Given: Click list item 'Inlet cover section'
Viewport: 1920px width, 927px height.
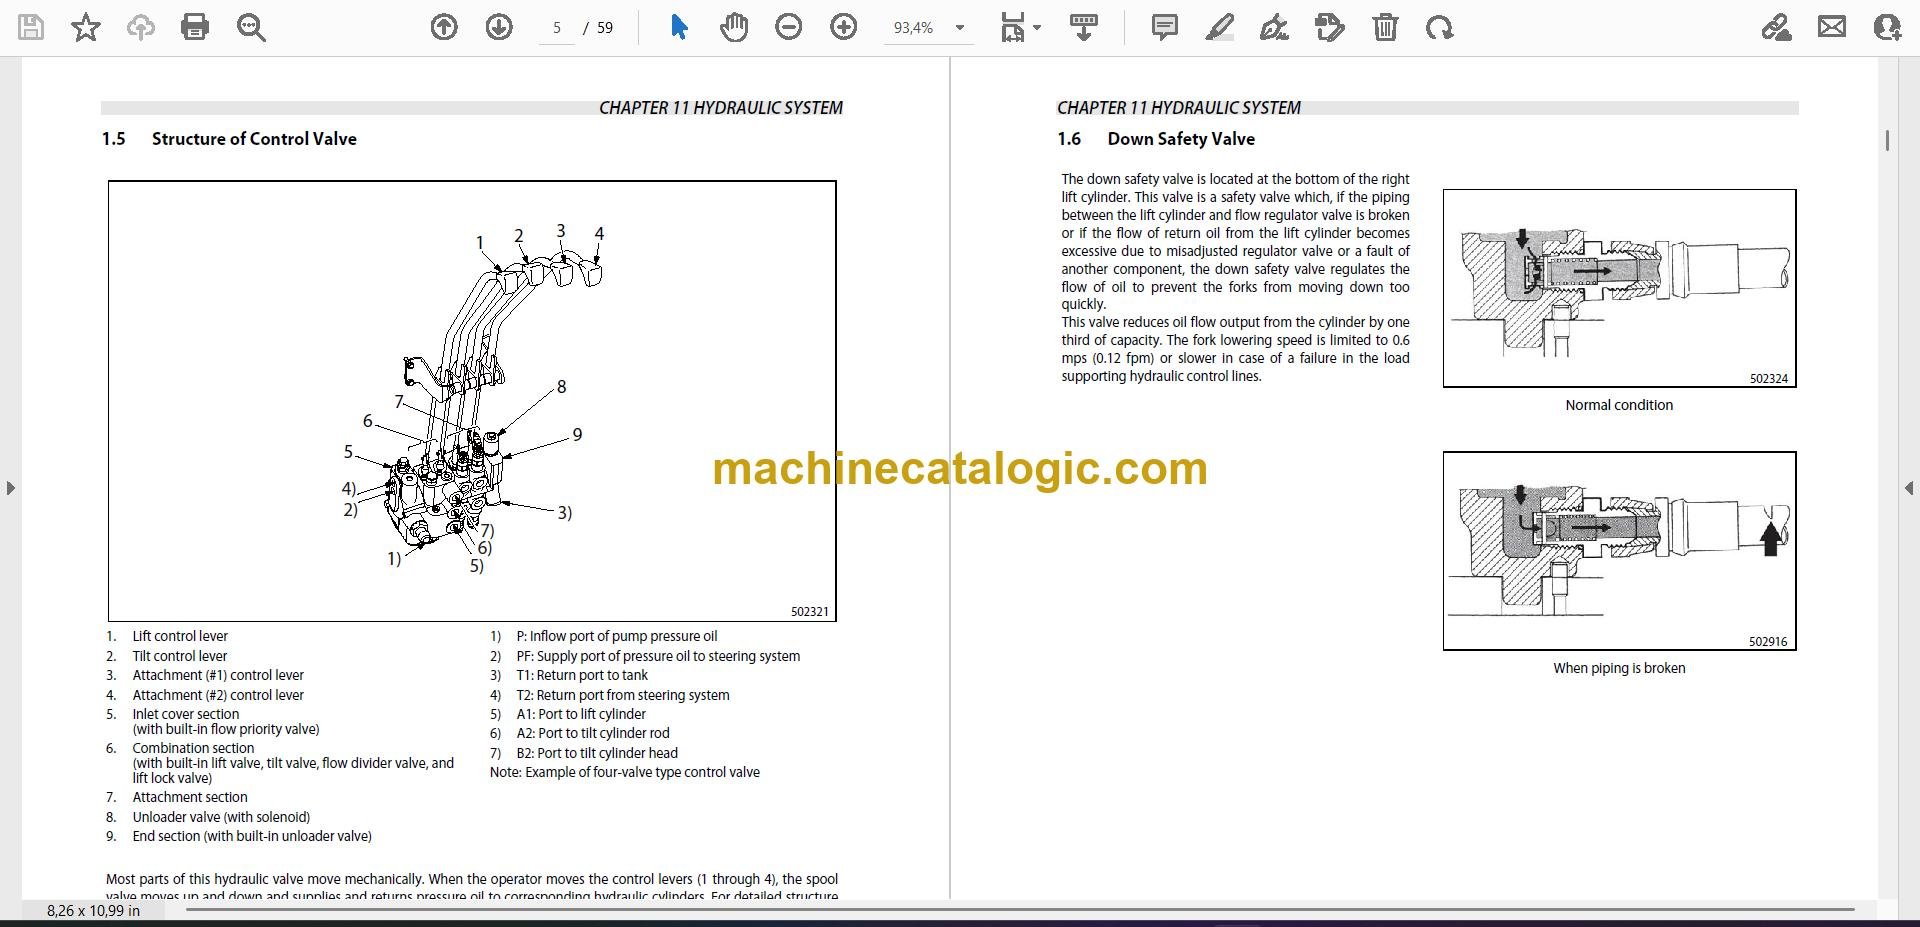Looking at the screenshot, I should (x=186, y=714).
